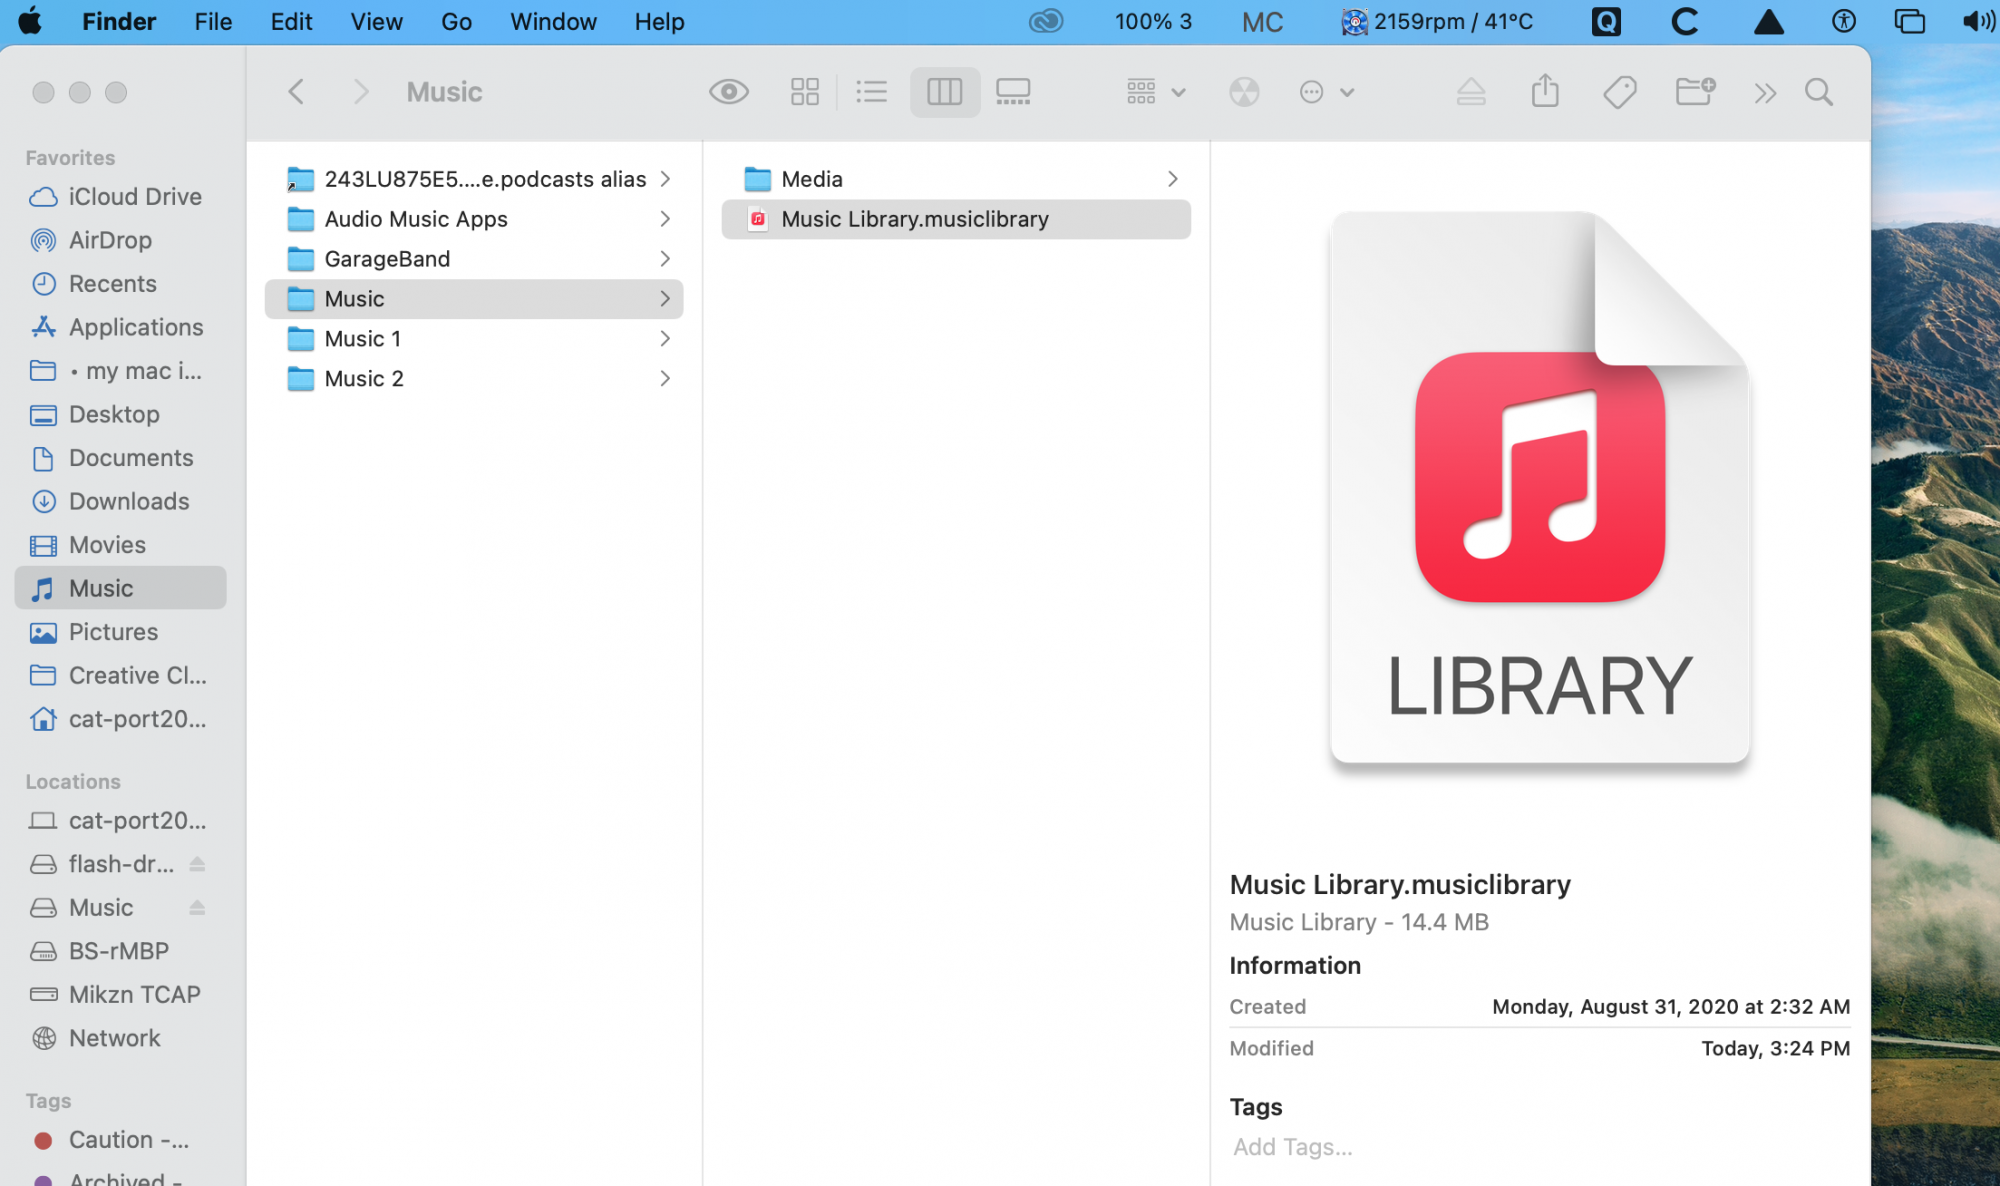This screenshot has width=2000, height=1186.
Task: Click the Edit Tags icon
Action: 1620,92
